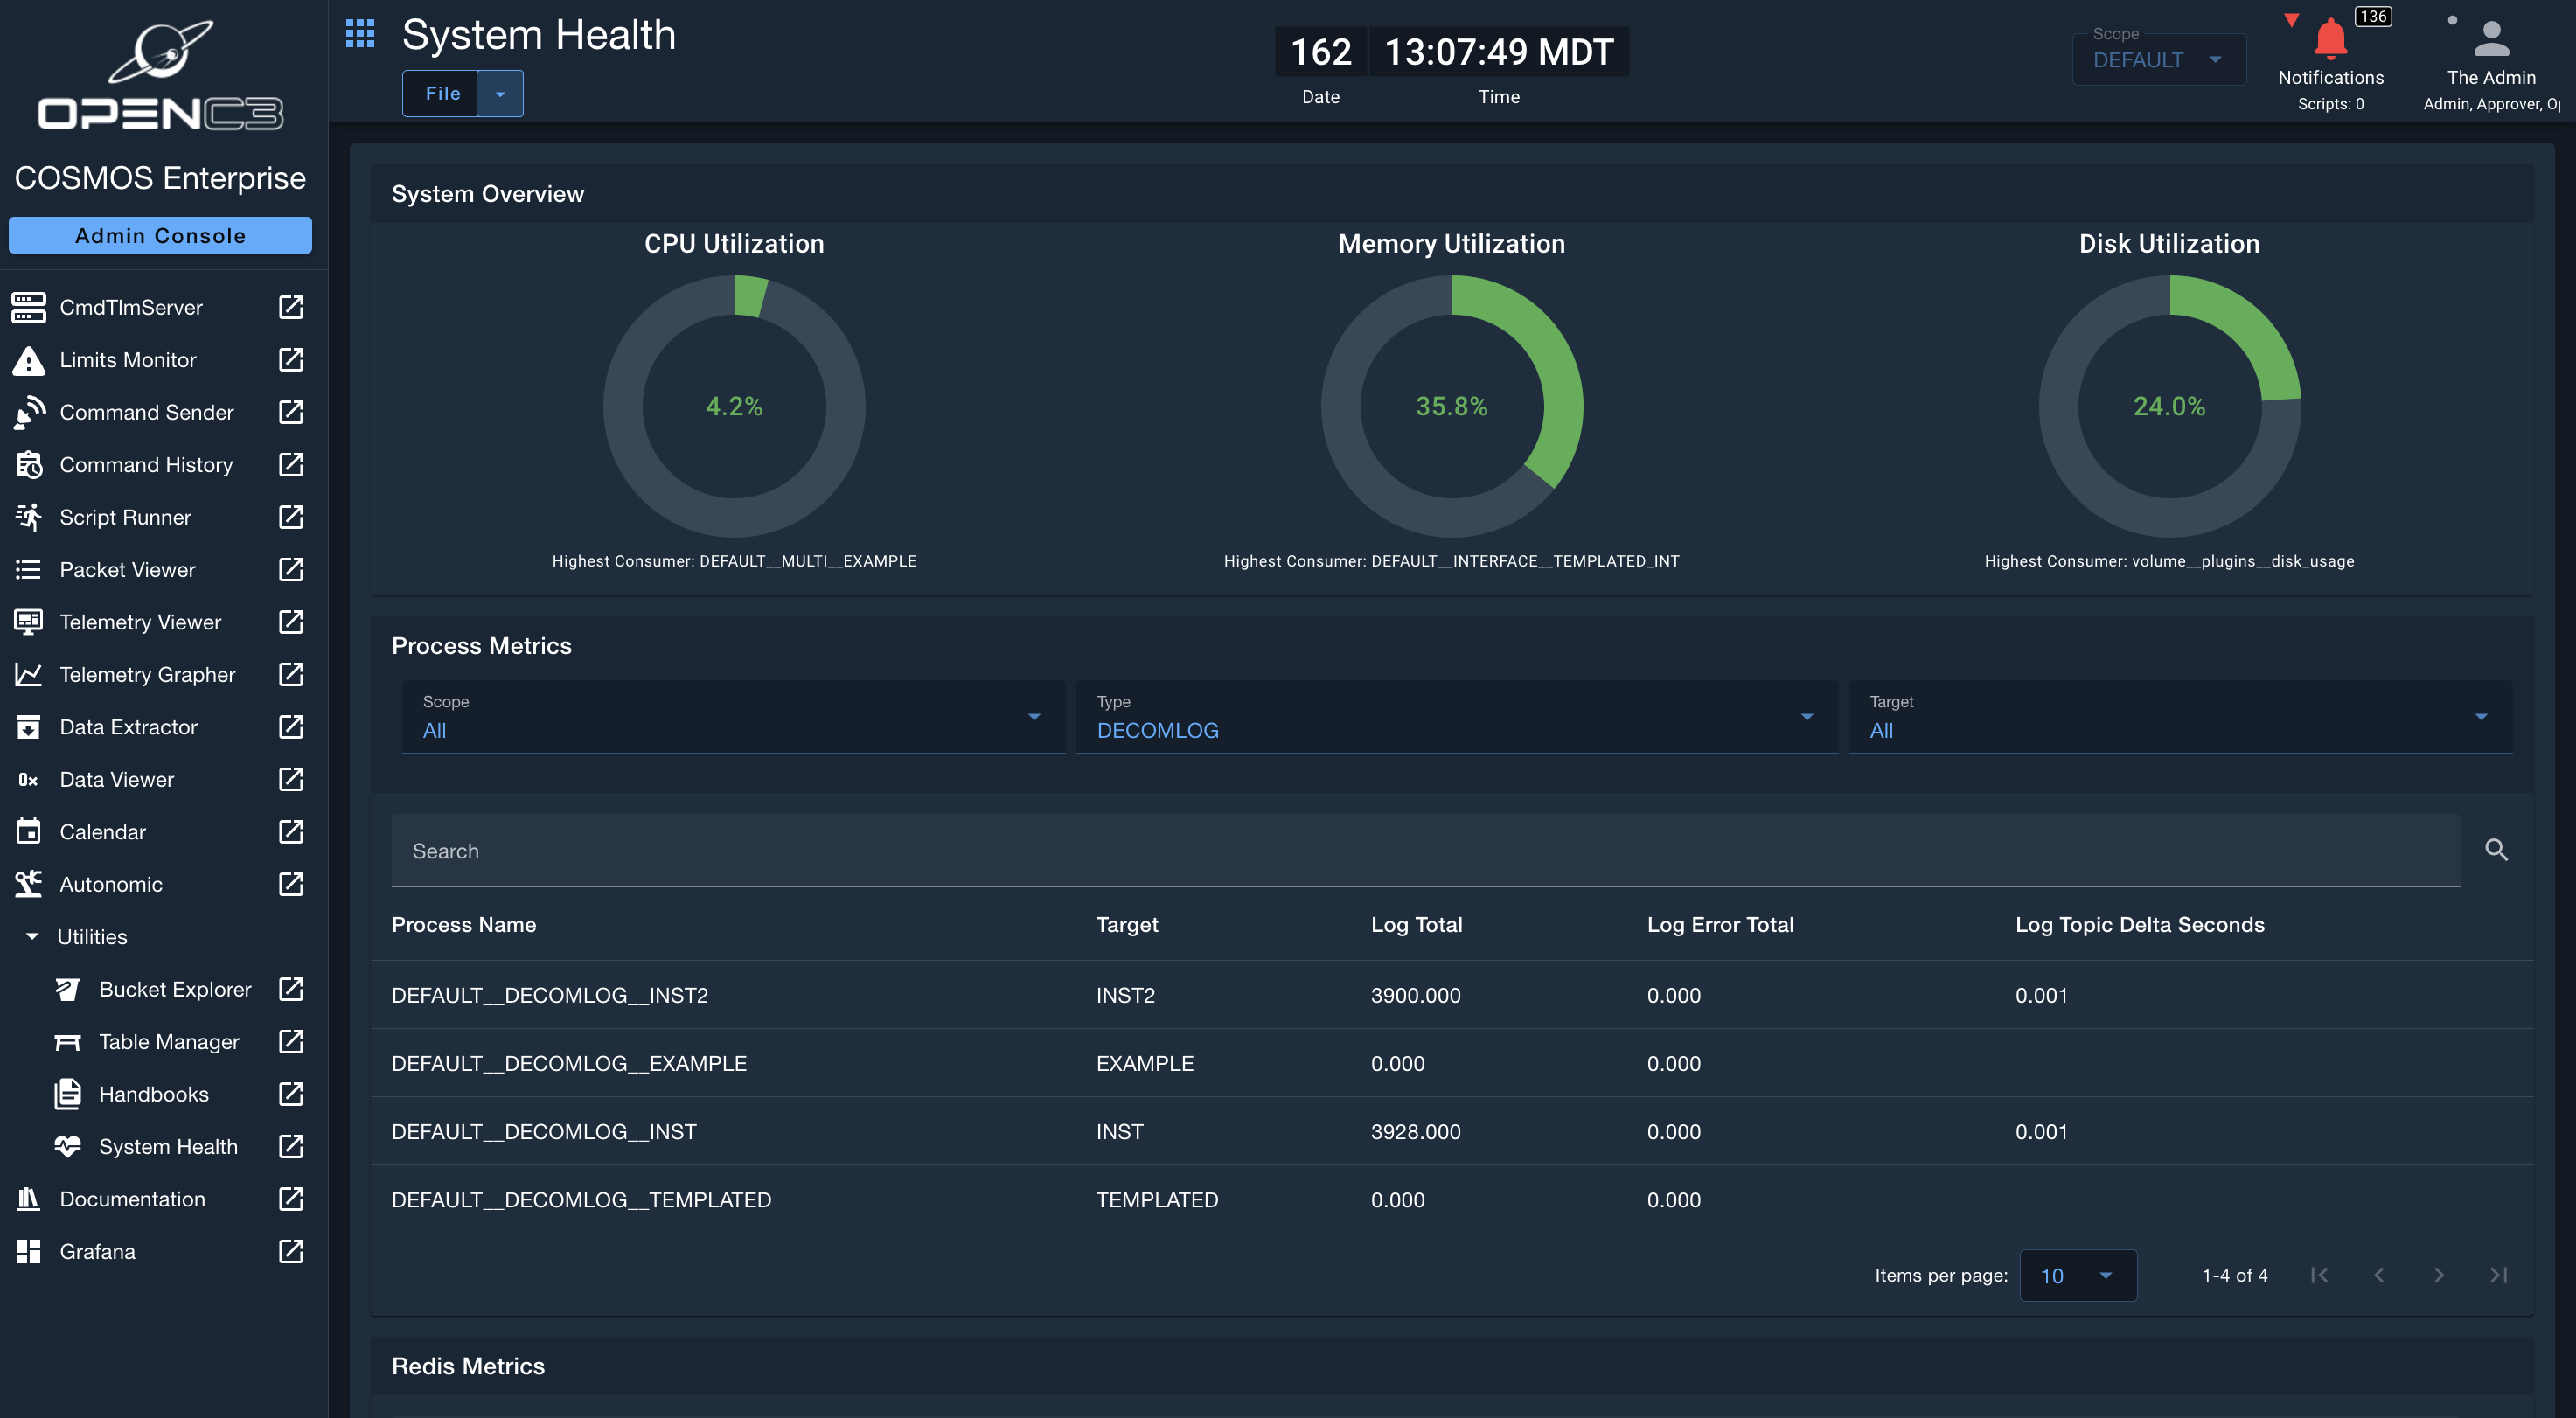Click the System Health heartbeat icon
Image resolution: width=2576 pixels, height=1418 pixels.
(x=68, y=1146)
